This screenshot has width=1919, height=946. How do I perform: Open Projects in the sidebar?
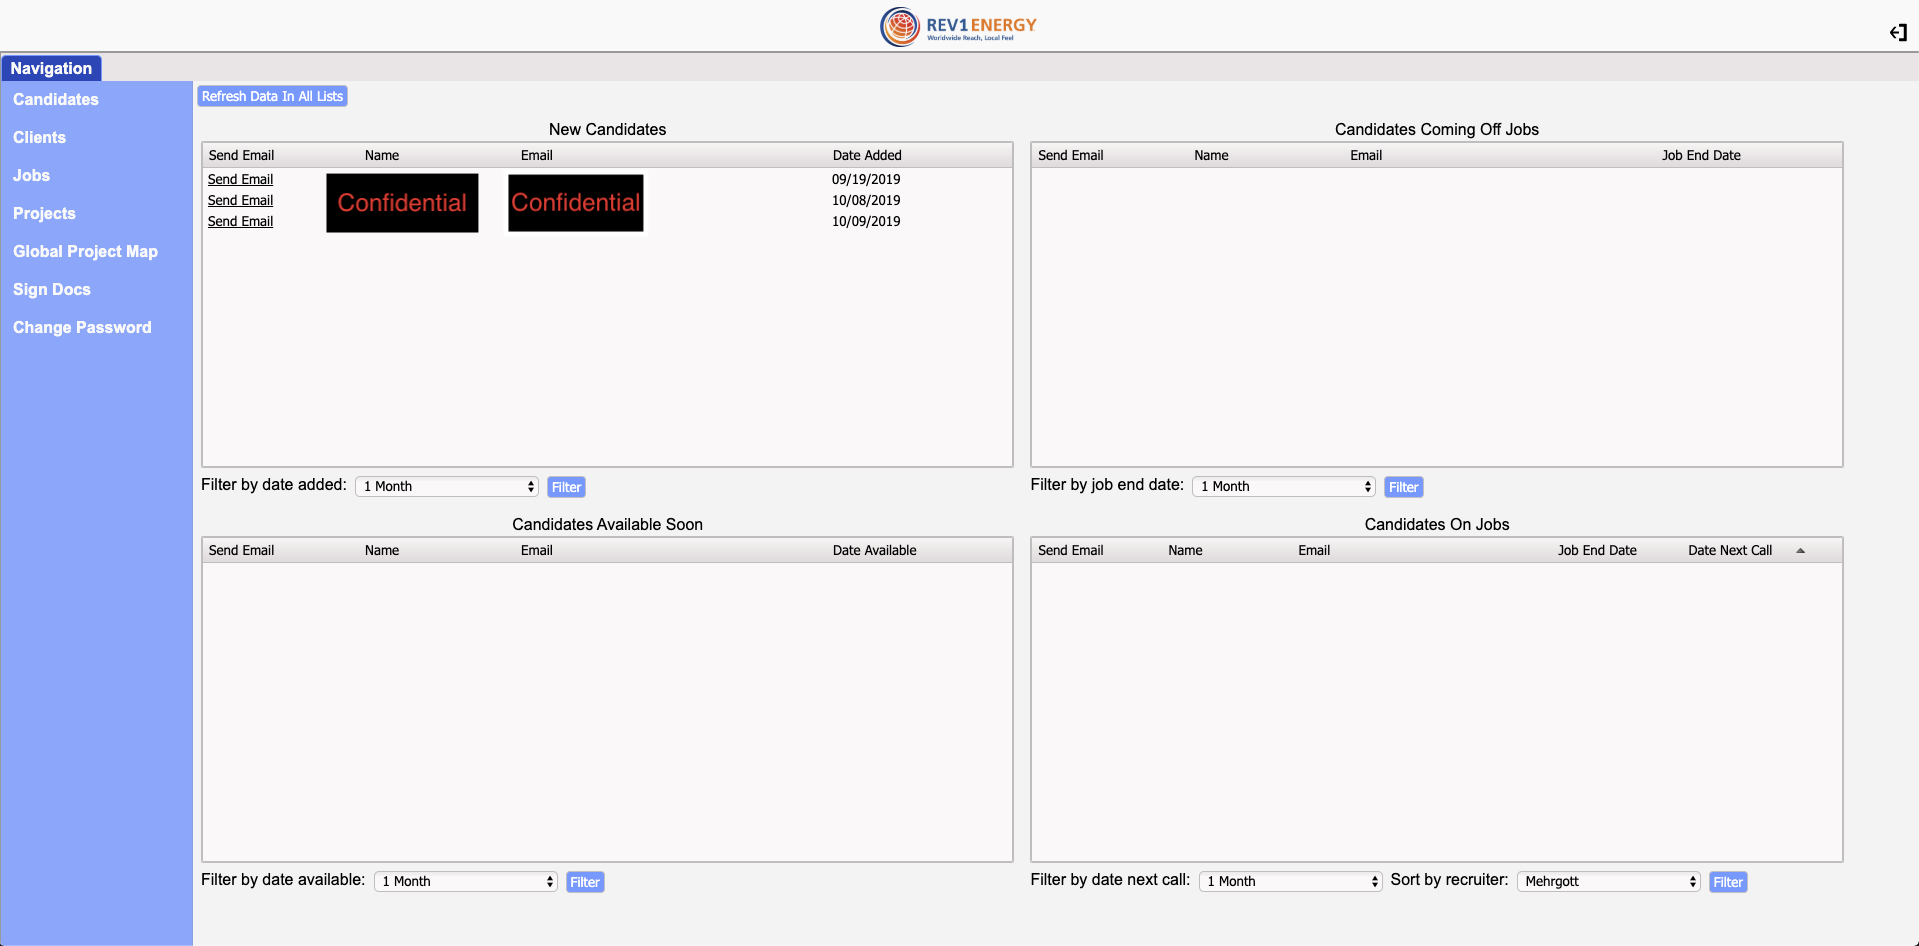point(44,214)
